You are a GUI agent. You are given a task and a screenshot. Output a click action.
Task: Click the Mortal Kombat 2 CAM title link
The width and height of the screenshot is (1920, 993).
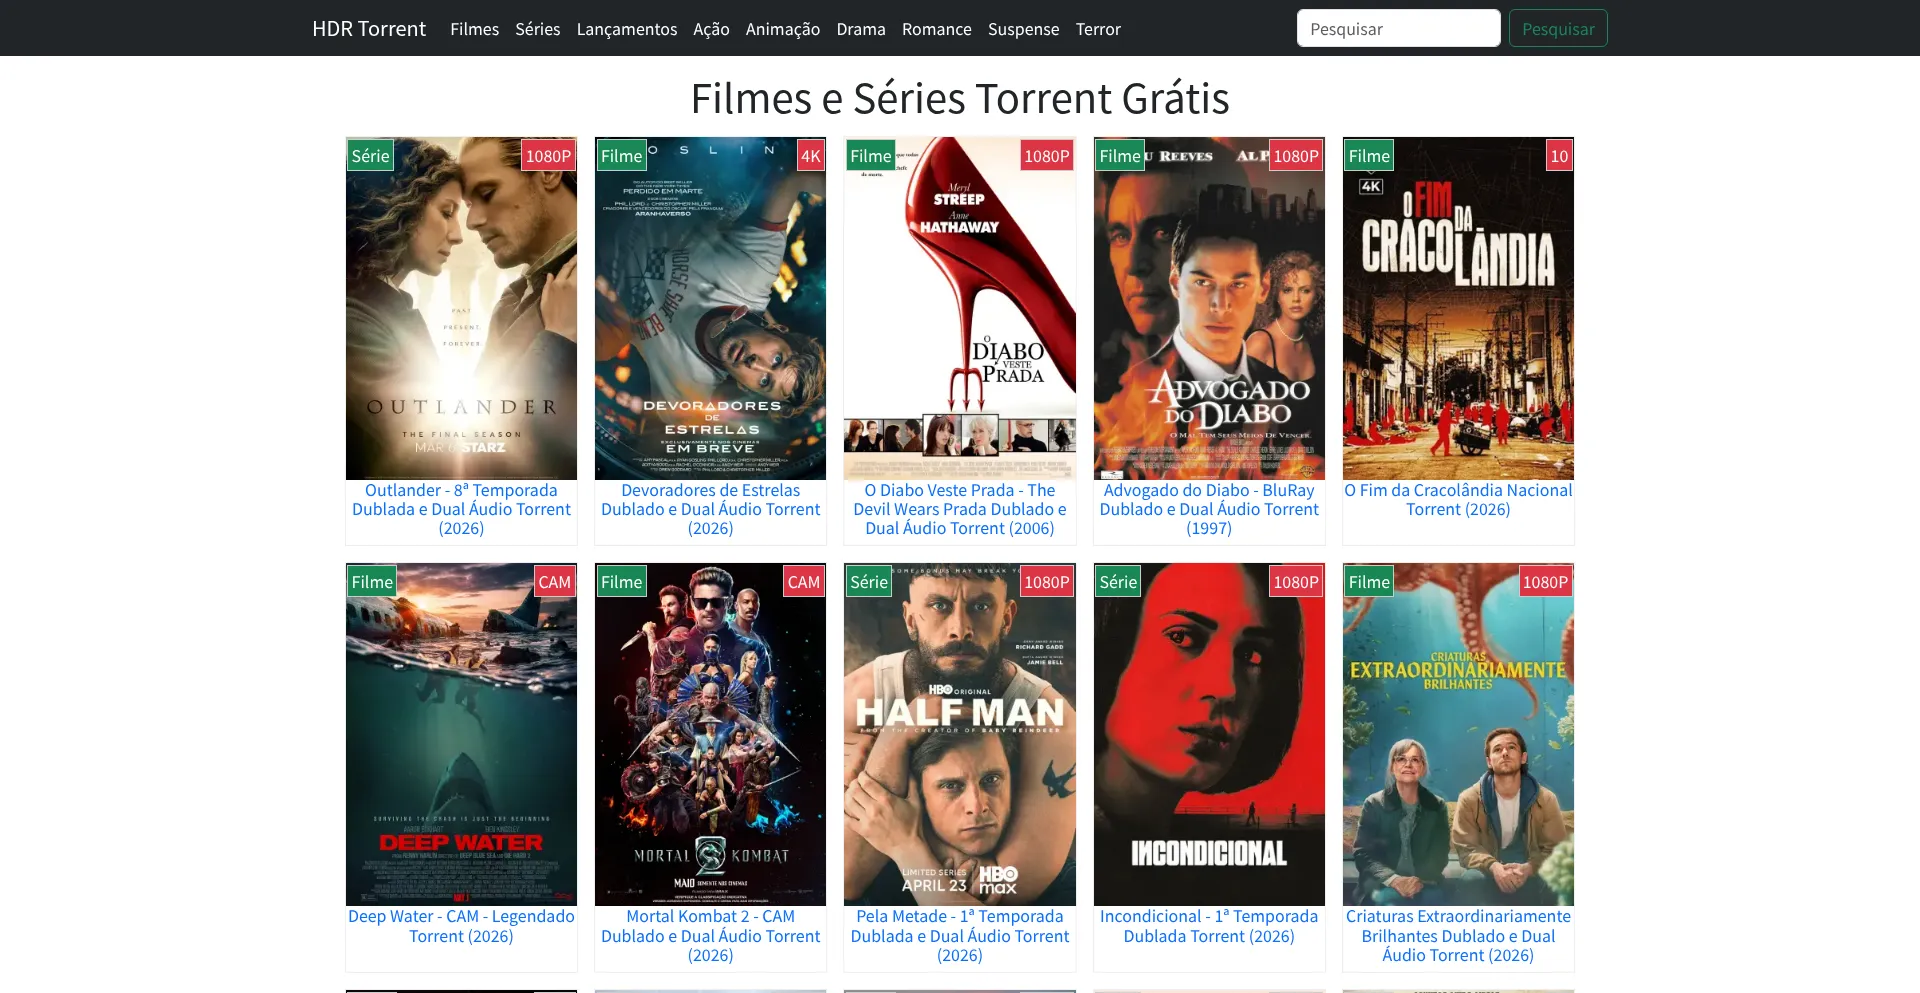coord(710,936)
